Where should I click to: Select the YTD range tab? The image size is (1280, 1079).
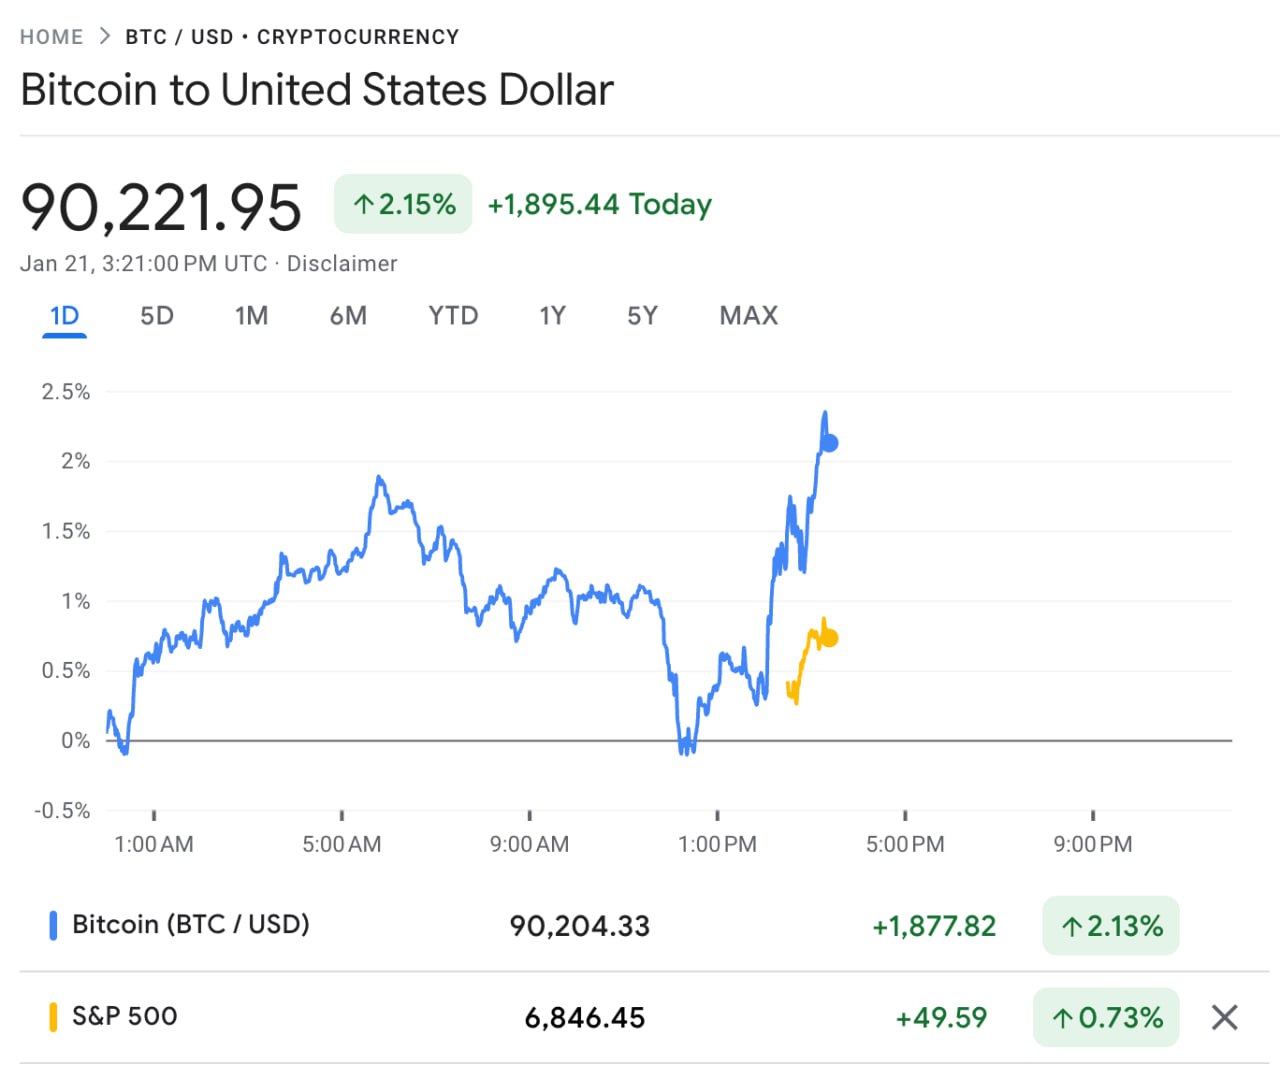click(x=453, y=316)
